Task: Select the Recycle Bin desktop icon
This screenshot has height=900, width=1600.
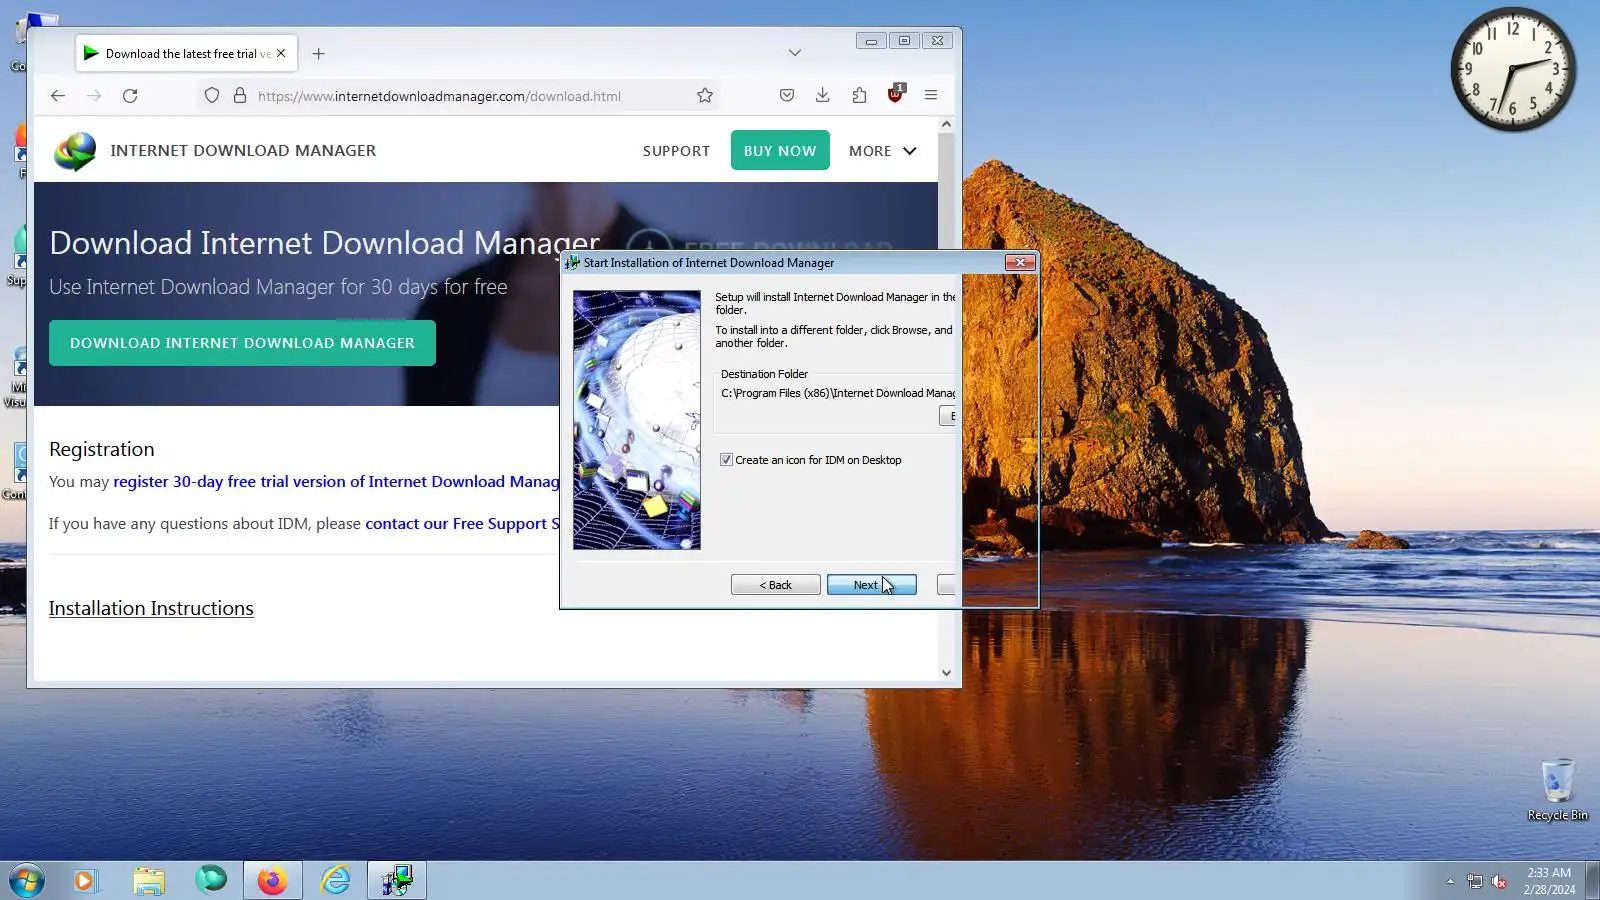Action: 1557,790
